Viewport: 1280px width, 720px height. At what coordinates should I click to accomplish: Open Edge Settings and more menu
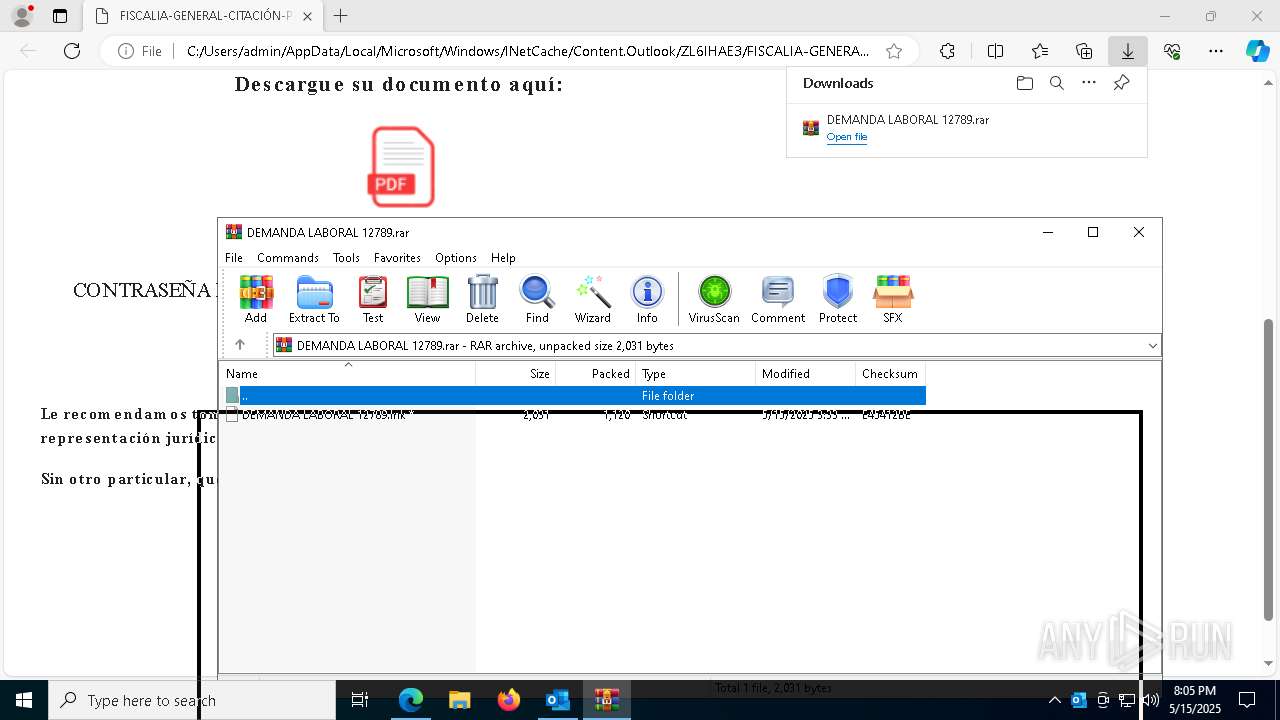tap(1215, 51)
